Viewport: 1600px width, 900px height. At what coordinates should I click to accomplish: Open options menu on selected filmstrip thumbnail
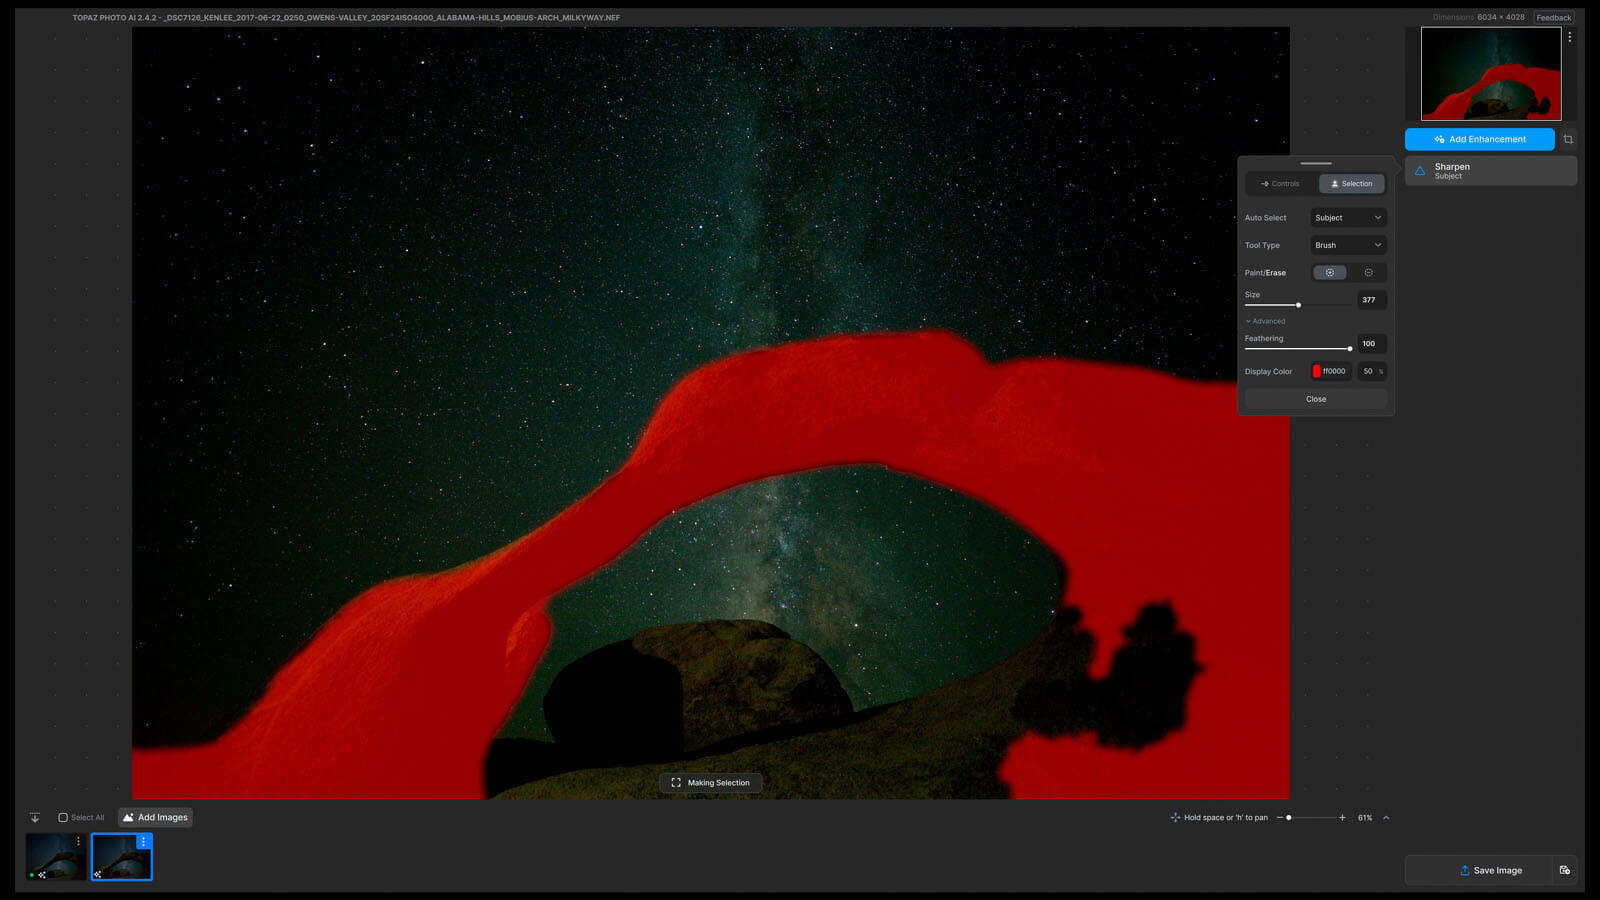coord(143,842)
